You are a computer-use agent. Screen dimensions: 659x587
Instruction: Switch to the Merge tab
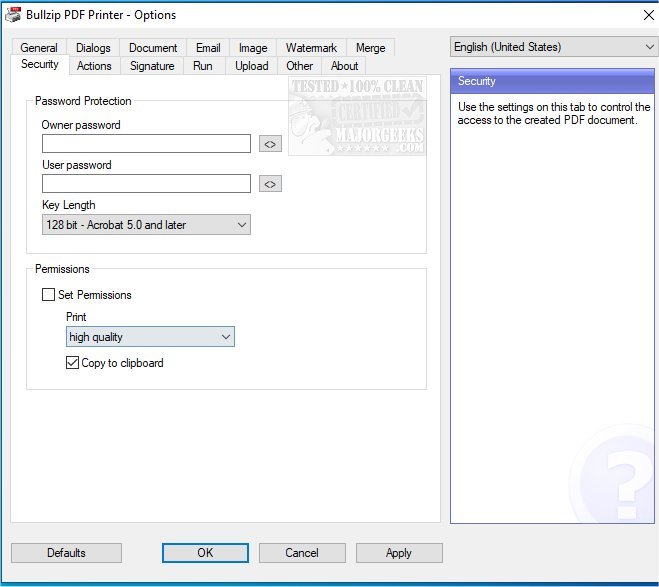coord(370,48)
